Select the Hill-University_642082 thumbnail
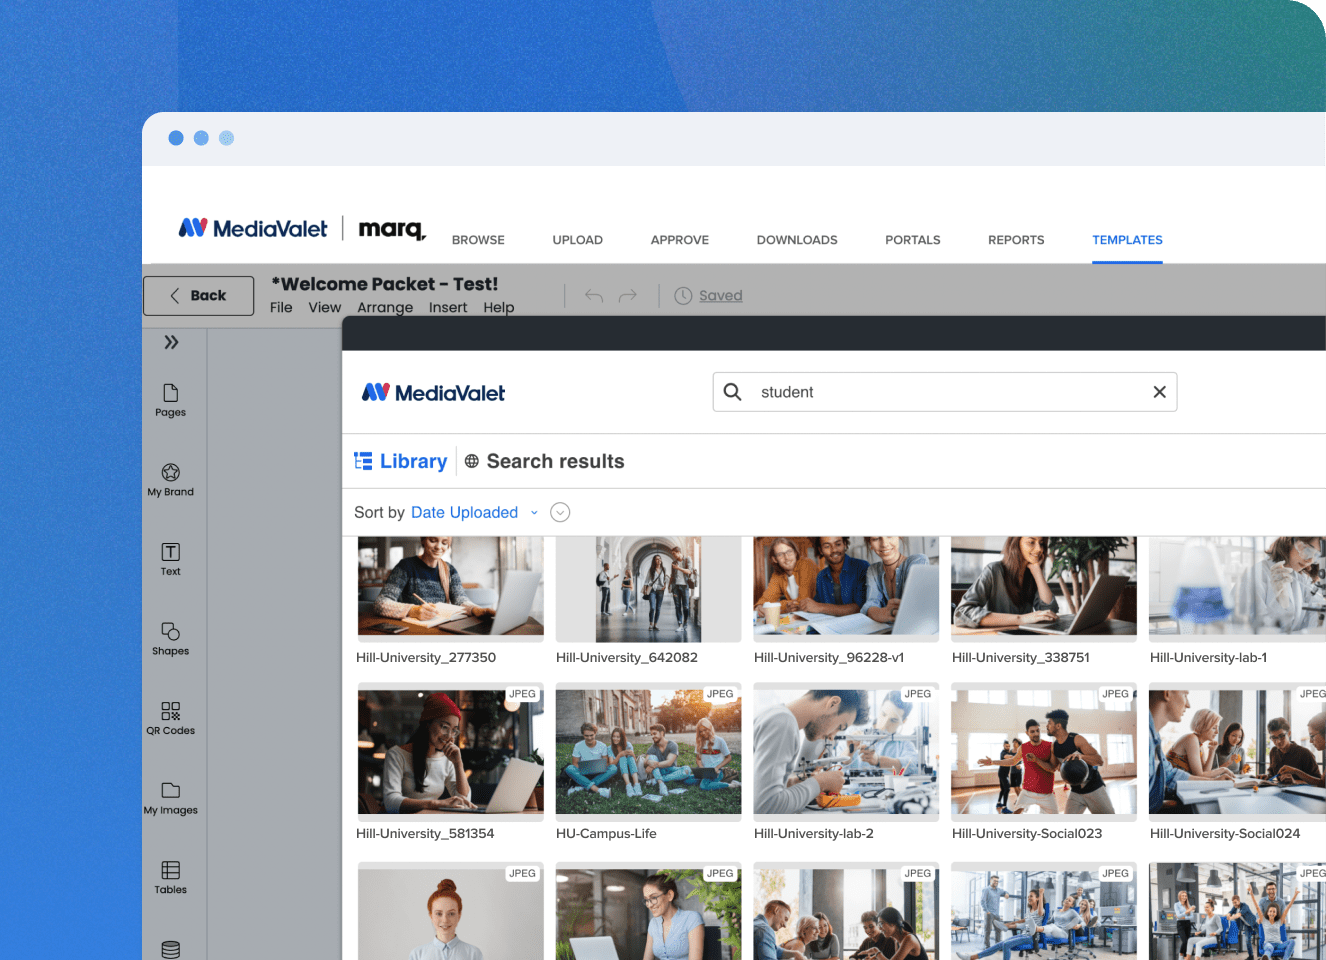Screen dimensions: 1326x960 coord(648,589)
